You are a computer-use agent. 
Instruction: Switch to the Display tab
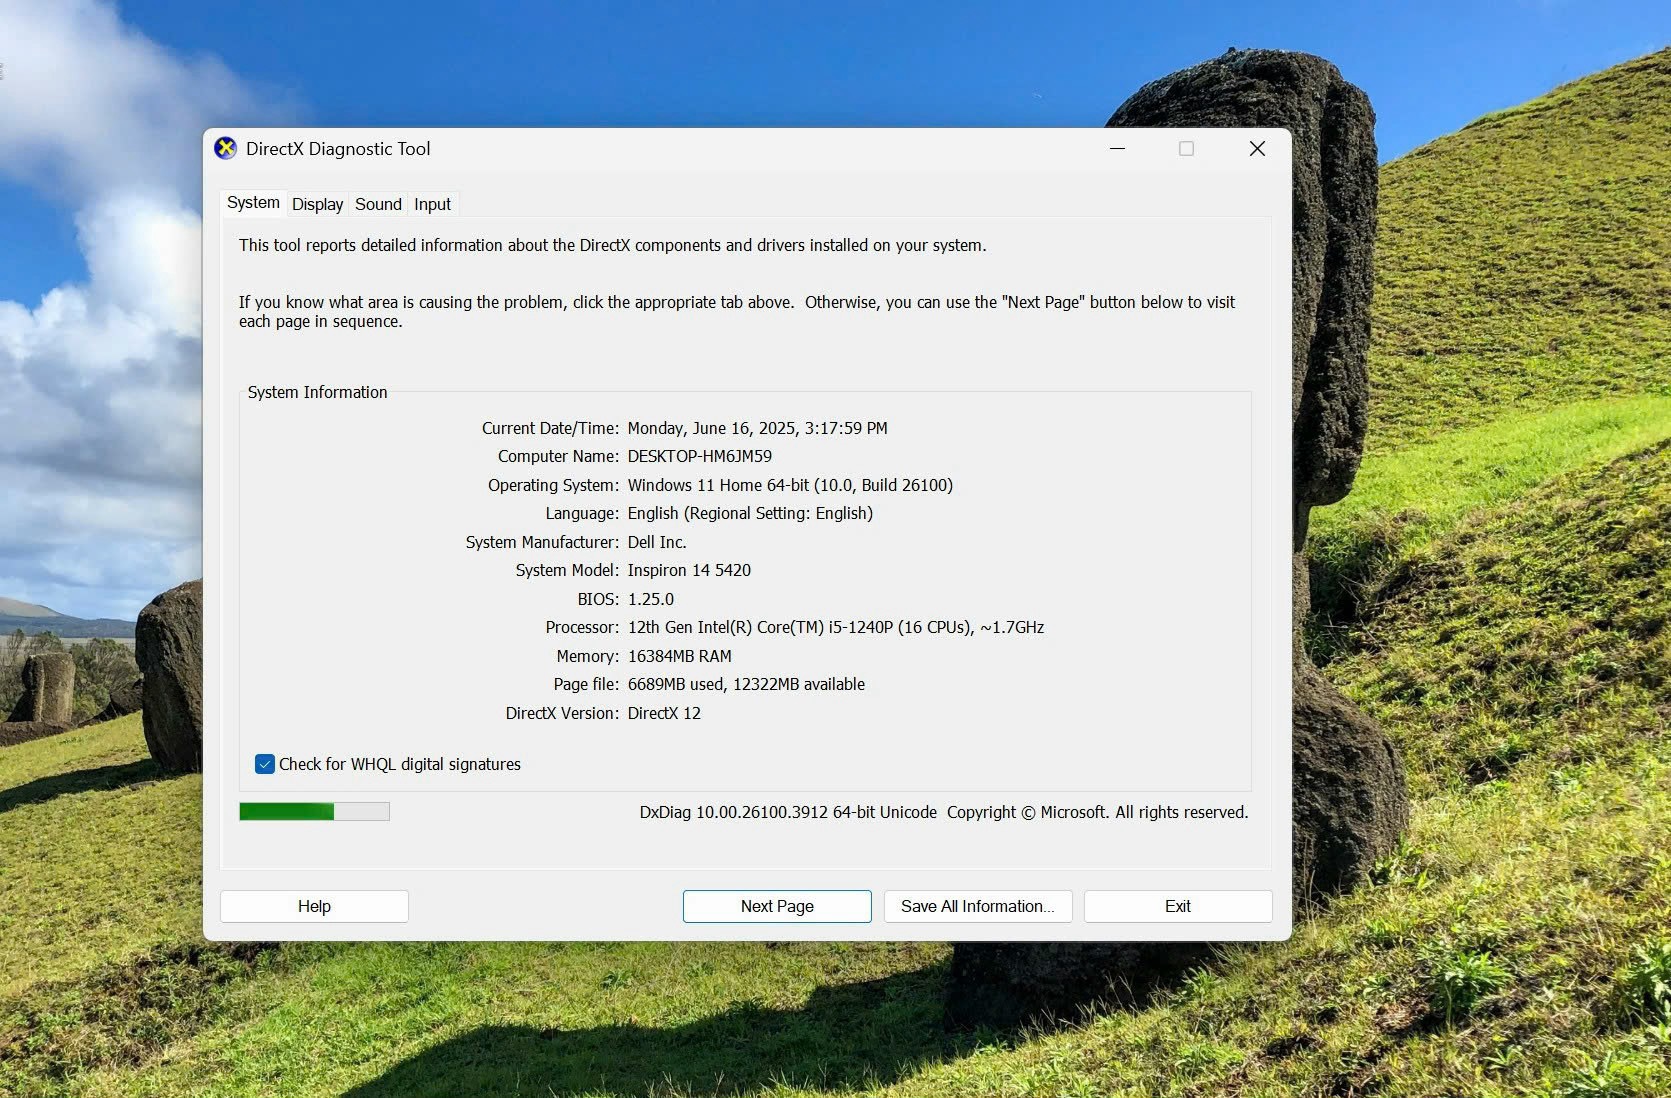(x=317, y=204)
